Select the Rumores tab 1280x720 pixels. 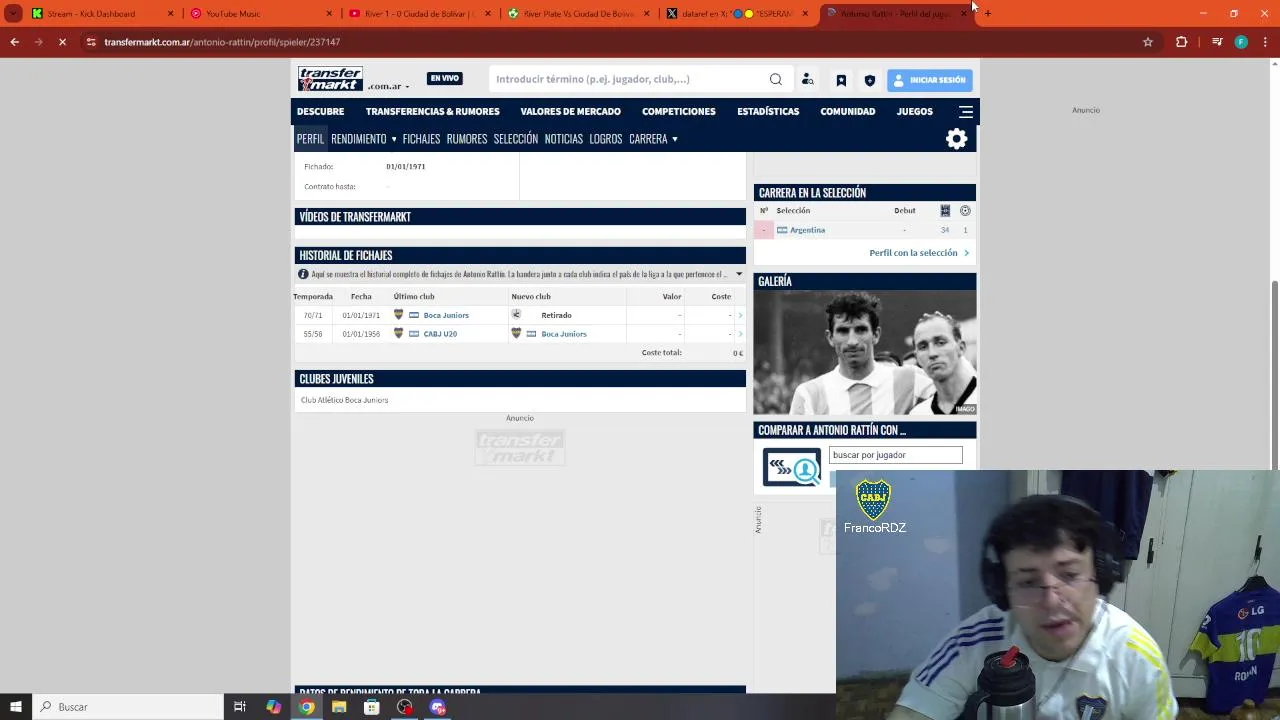467,139
